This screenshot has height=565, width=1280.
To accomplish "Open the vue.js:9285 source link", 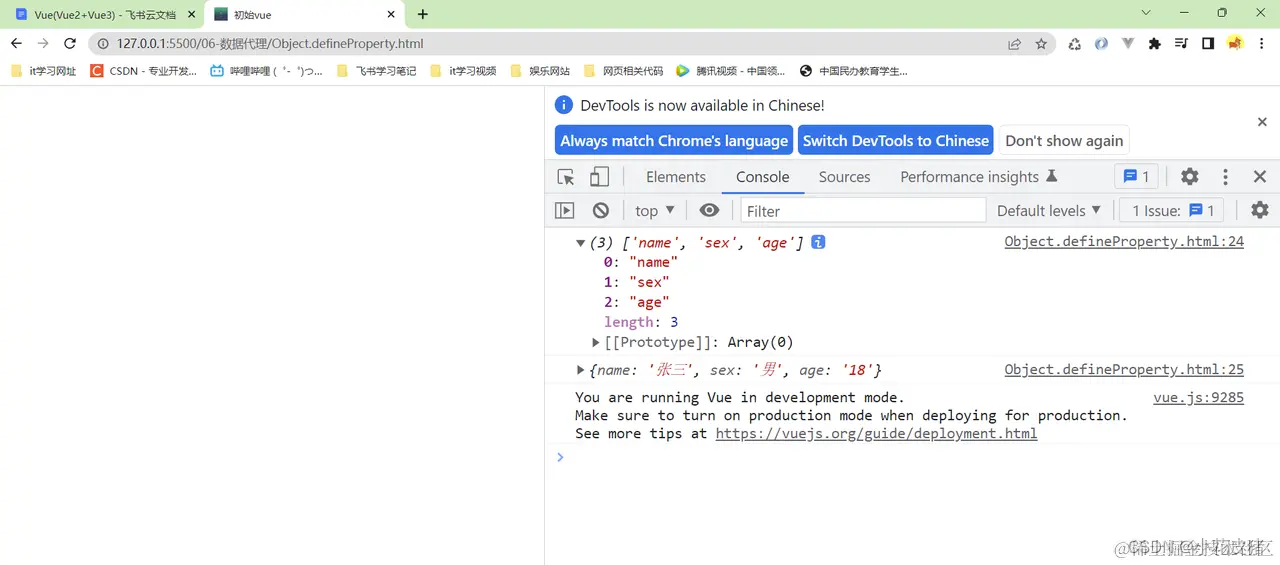I will (1198, 398).
